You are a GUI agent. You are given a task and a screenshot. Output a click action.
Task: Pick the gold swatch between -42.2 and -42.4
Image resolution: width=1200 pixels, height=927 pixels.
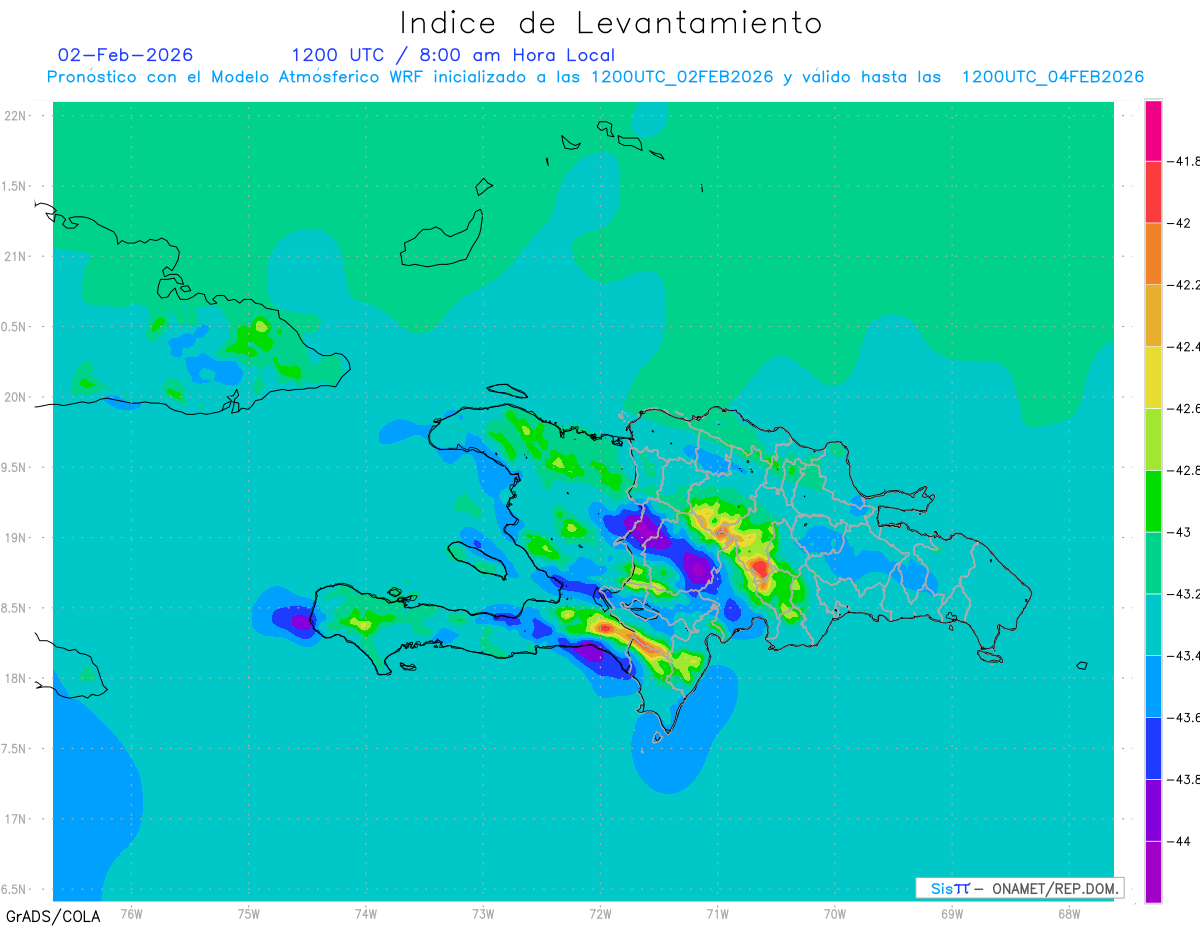coord(1153,316)
